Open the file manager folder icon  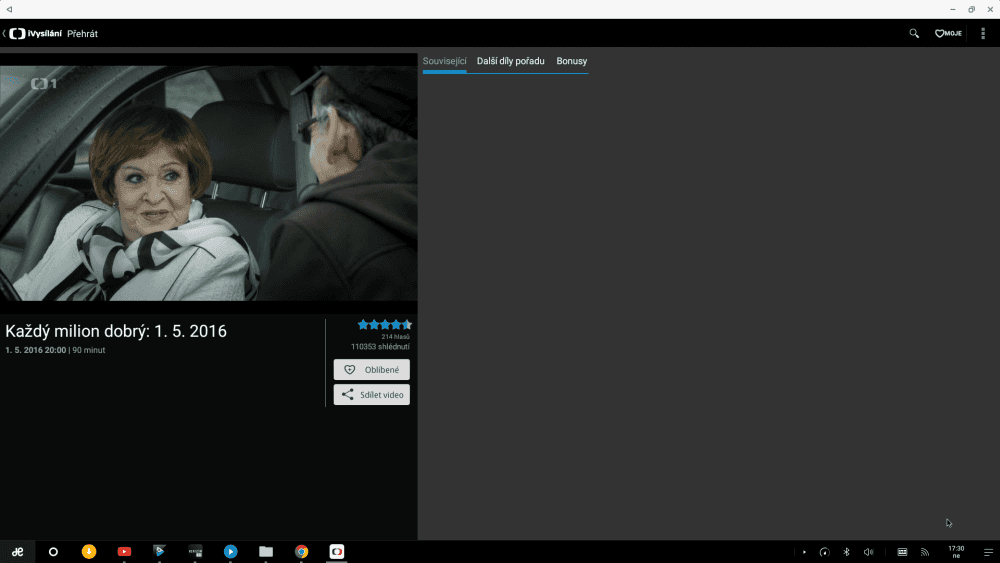(x=266, y=552)
